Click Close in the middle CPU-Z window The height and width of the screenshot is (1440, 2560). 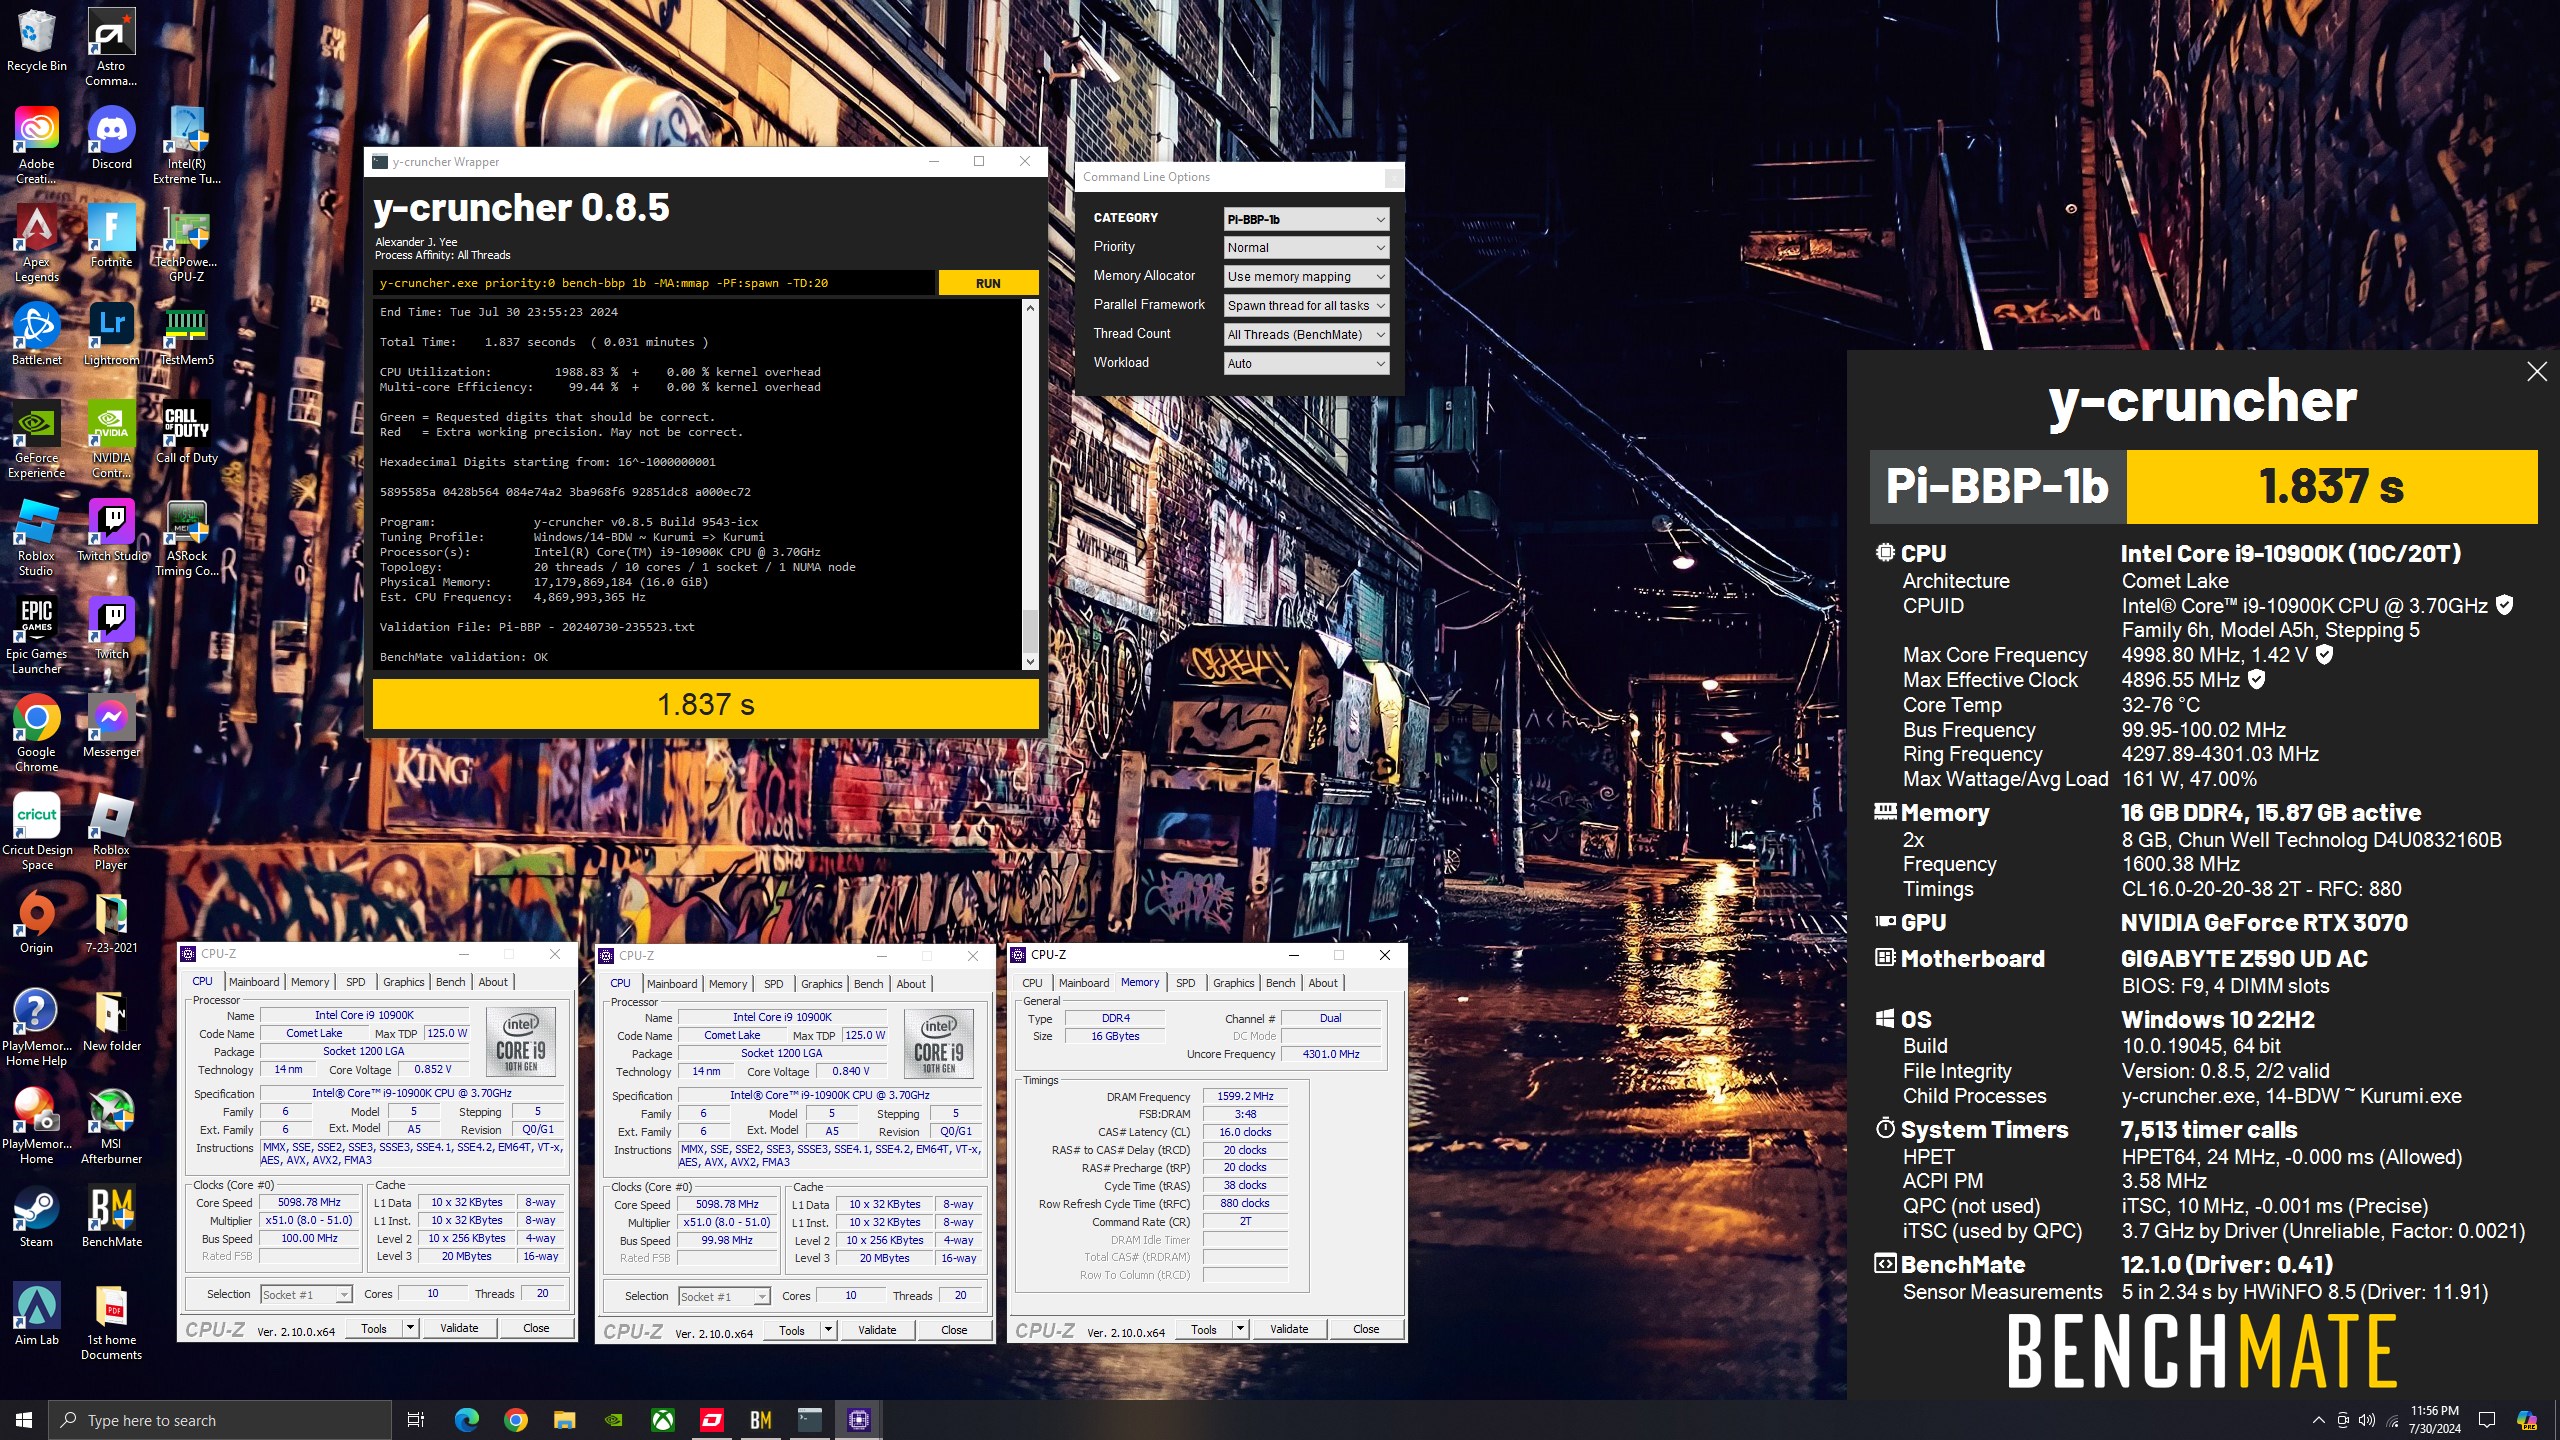tap(954, 1330)
